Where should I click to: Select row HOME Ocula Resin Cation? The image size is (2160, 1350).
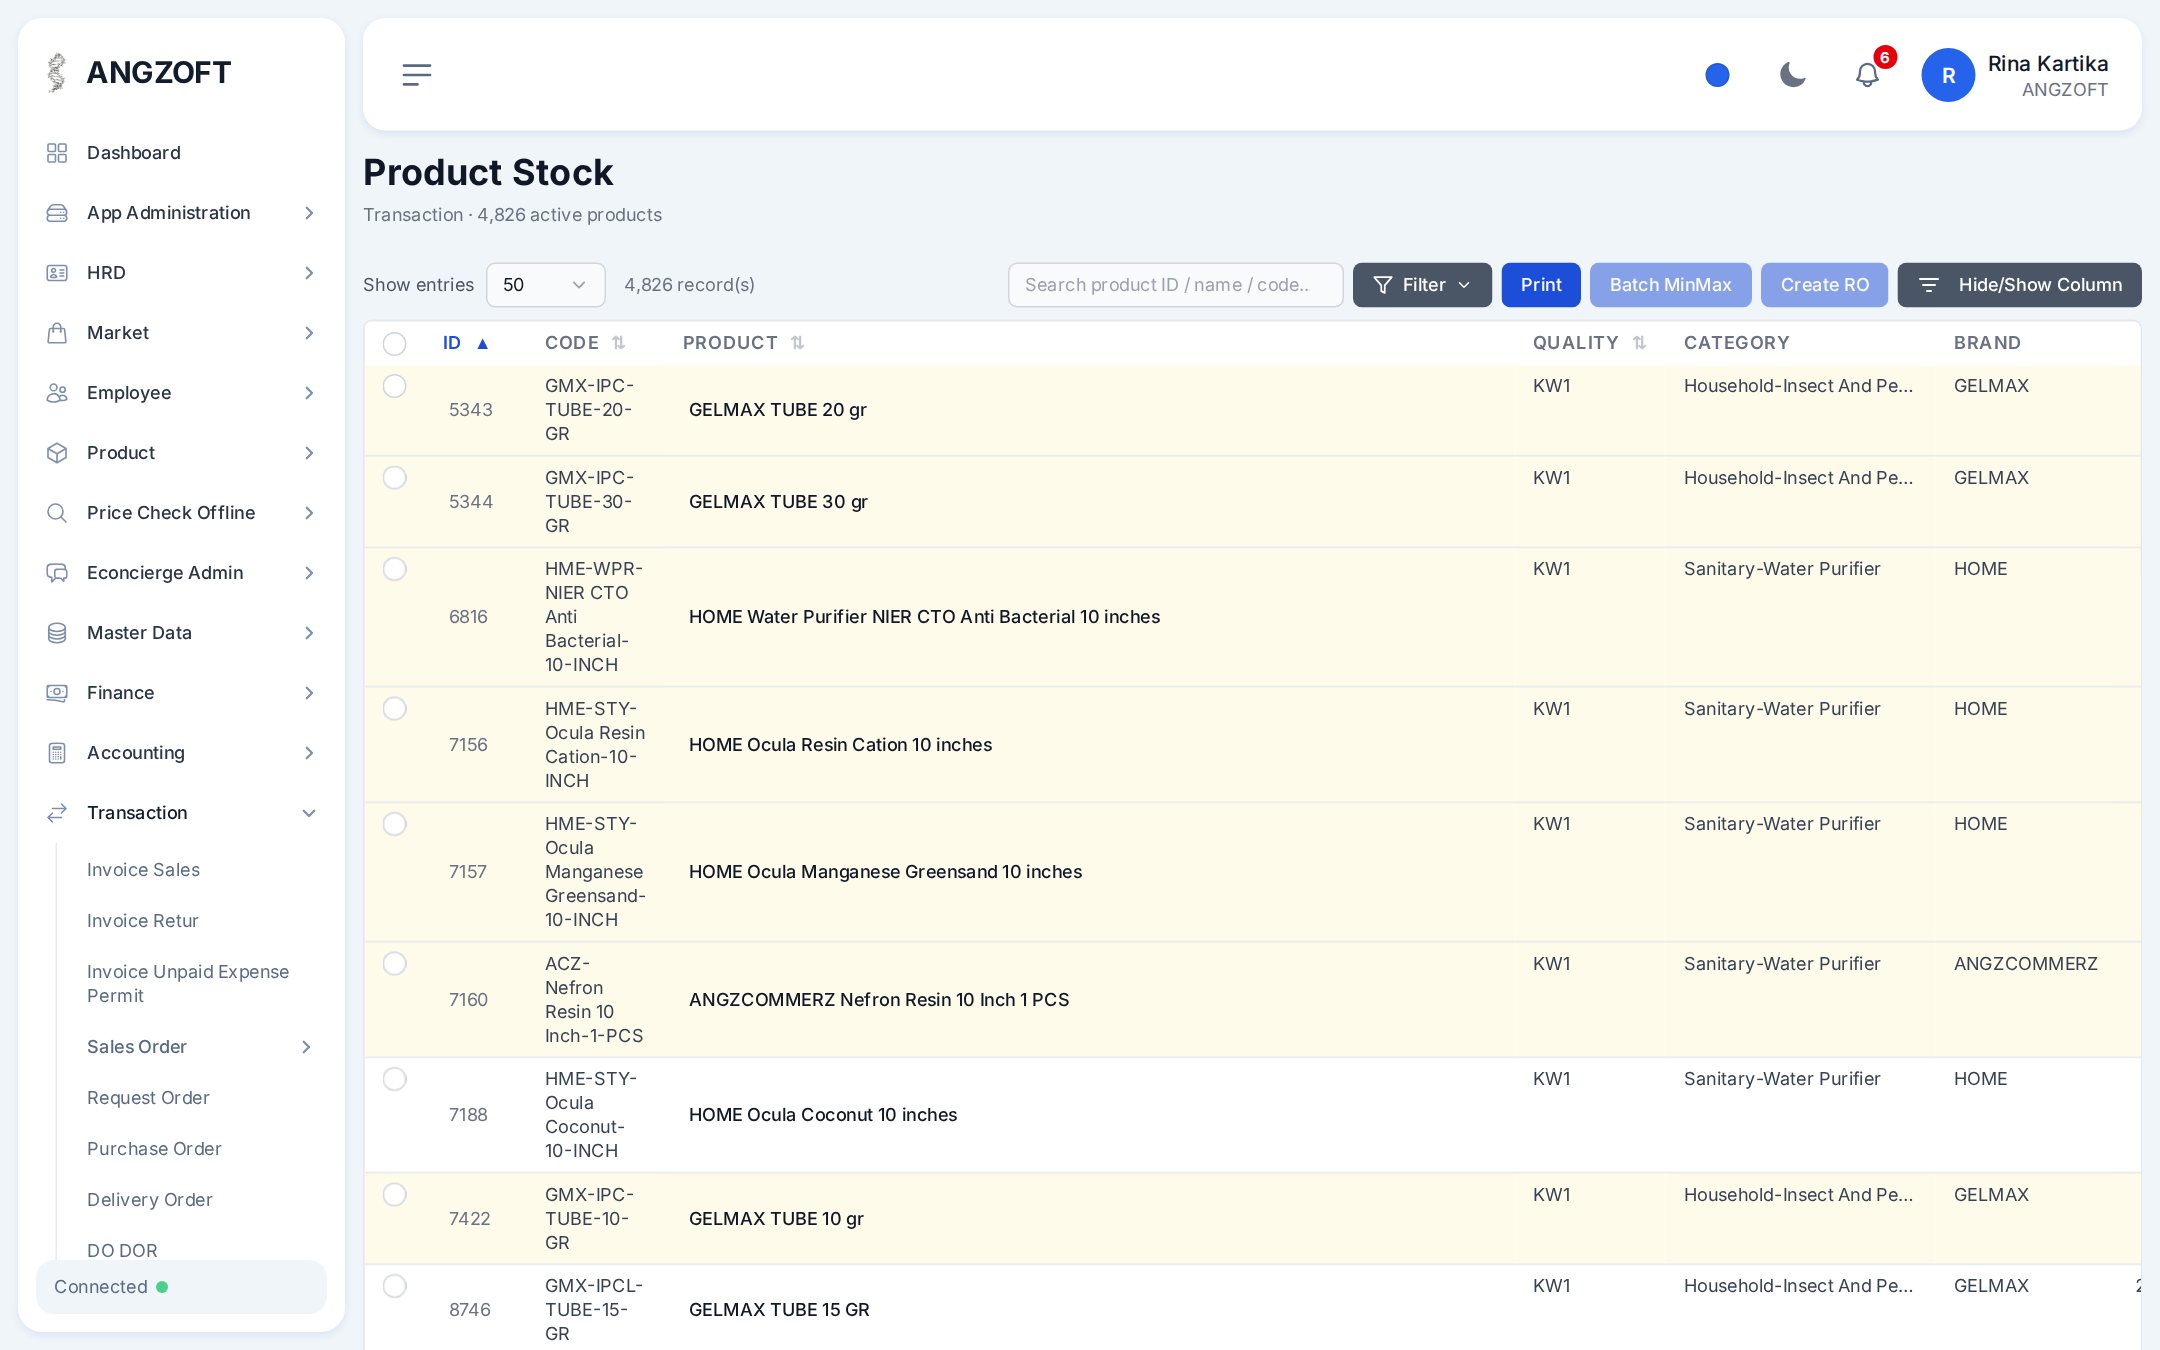395,709
